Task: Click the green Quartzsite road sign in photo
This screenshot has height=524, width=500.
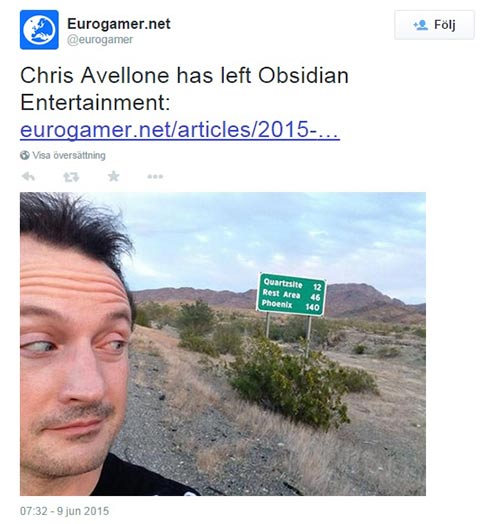Action: [x=291, y=294]
